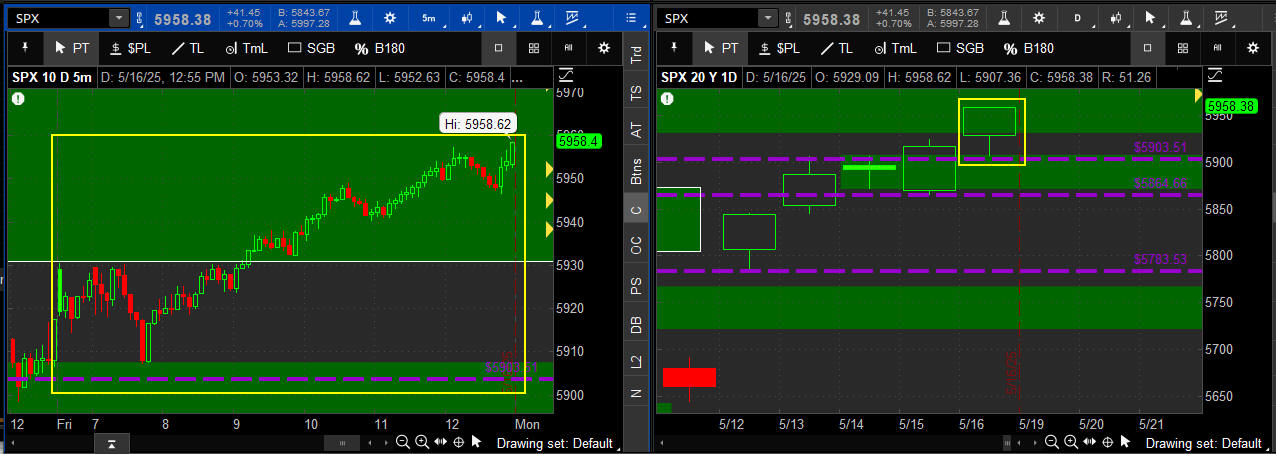The width and height of the screenshot is (1276, 454).
Task: Open SPX symbol dropdown in left chart
Action: tap(118, 18)
